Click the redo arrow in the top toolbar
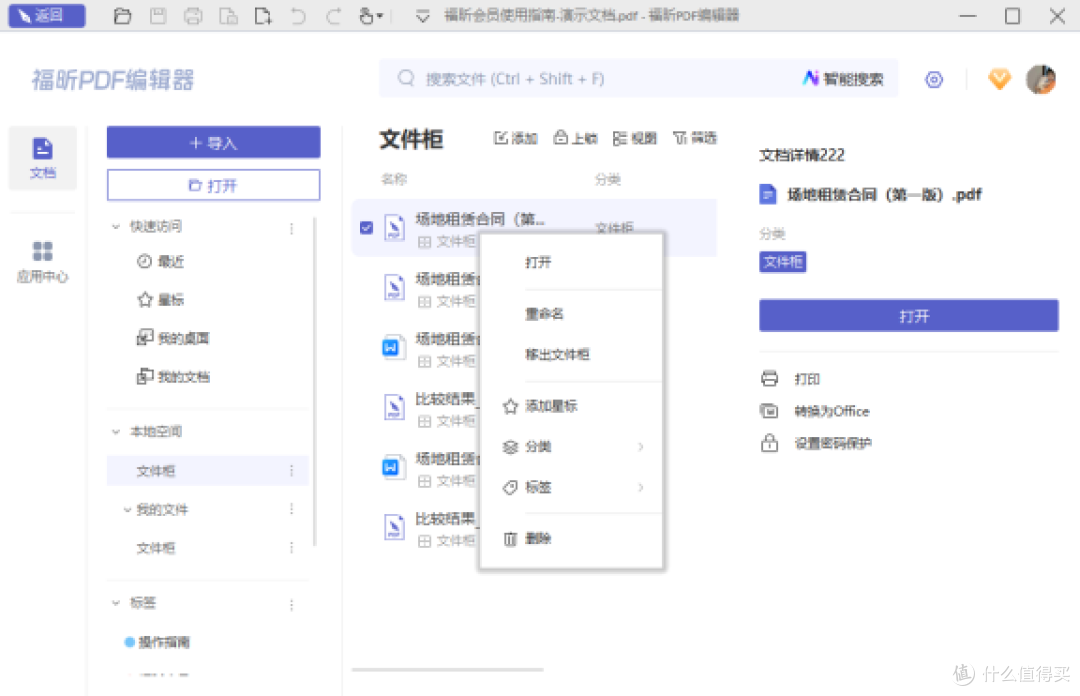The height and width of the screenshot is (696, 1080). tap(333, 16)
